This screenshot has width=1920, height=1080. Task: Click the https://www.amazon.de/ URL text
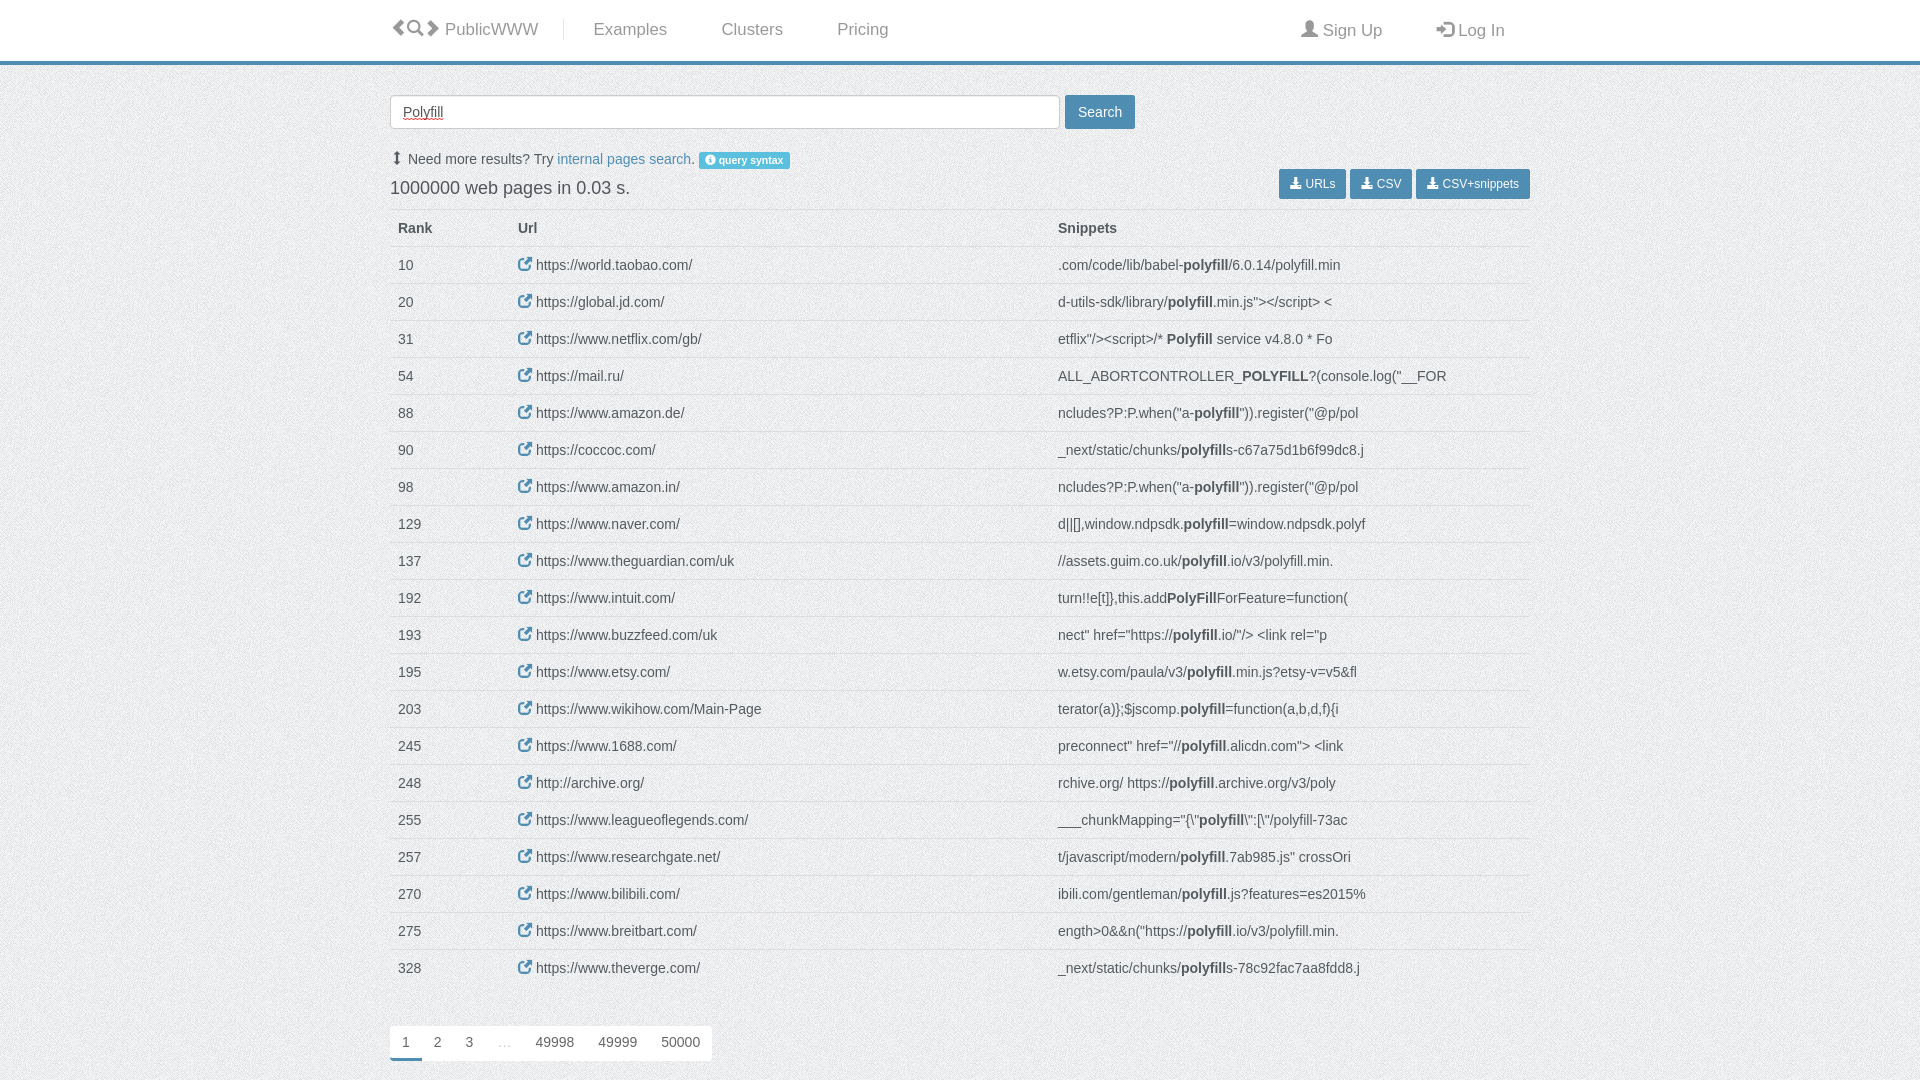(610, 413)
